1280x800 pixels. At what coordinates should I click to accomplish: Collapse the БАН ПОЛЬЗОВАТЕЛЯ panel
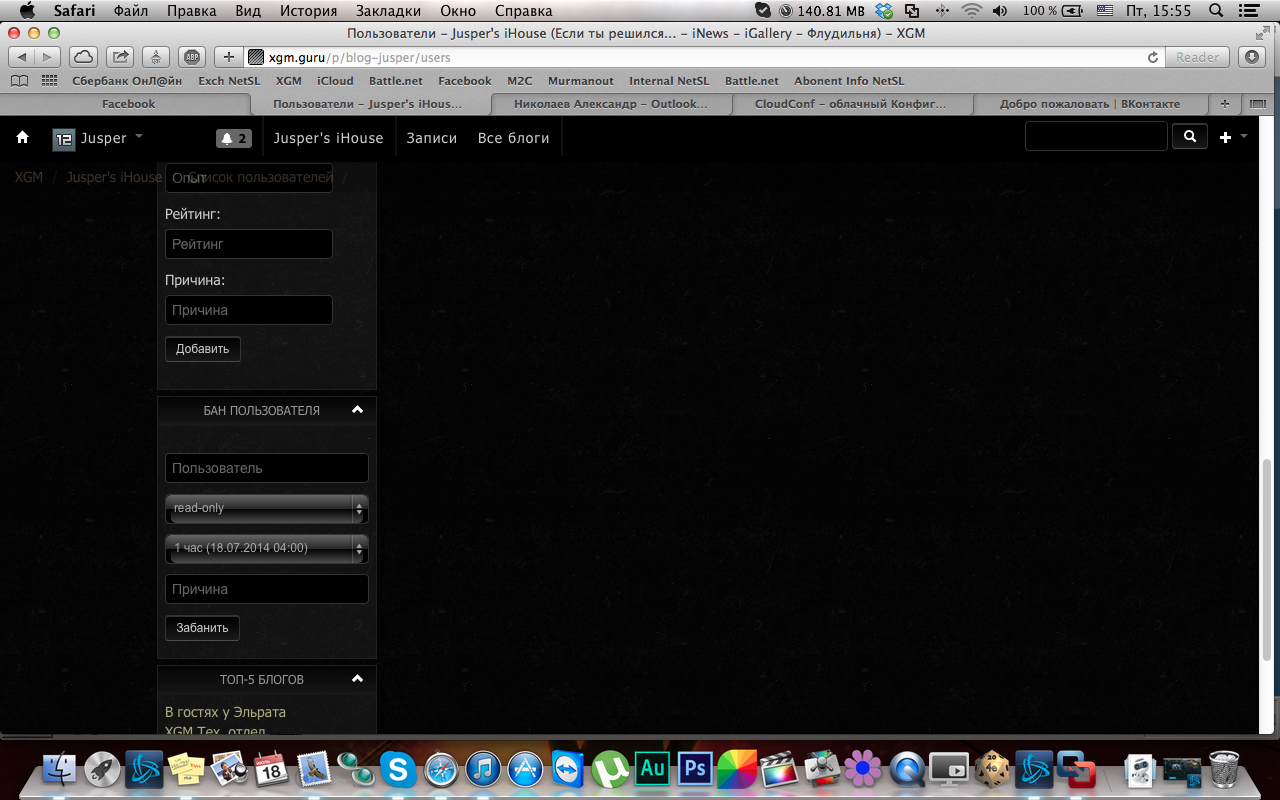[357, 410]
